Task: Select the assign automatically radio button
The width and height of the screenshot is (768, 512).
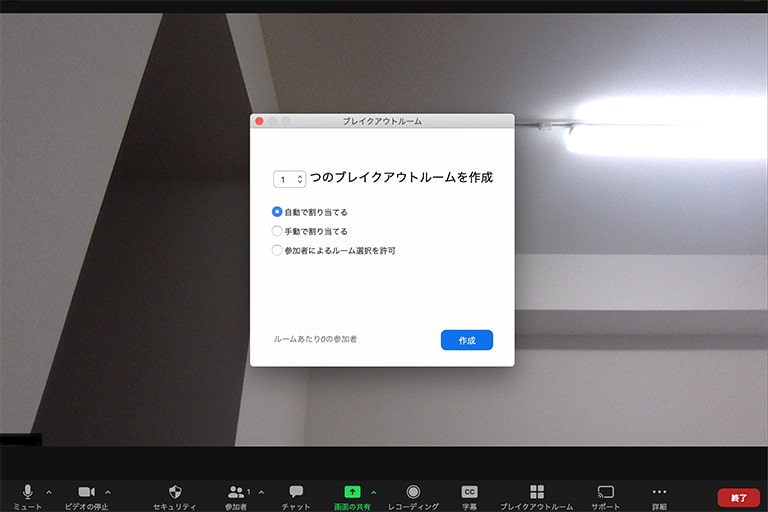Action: coord(277,212)
